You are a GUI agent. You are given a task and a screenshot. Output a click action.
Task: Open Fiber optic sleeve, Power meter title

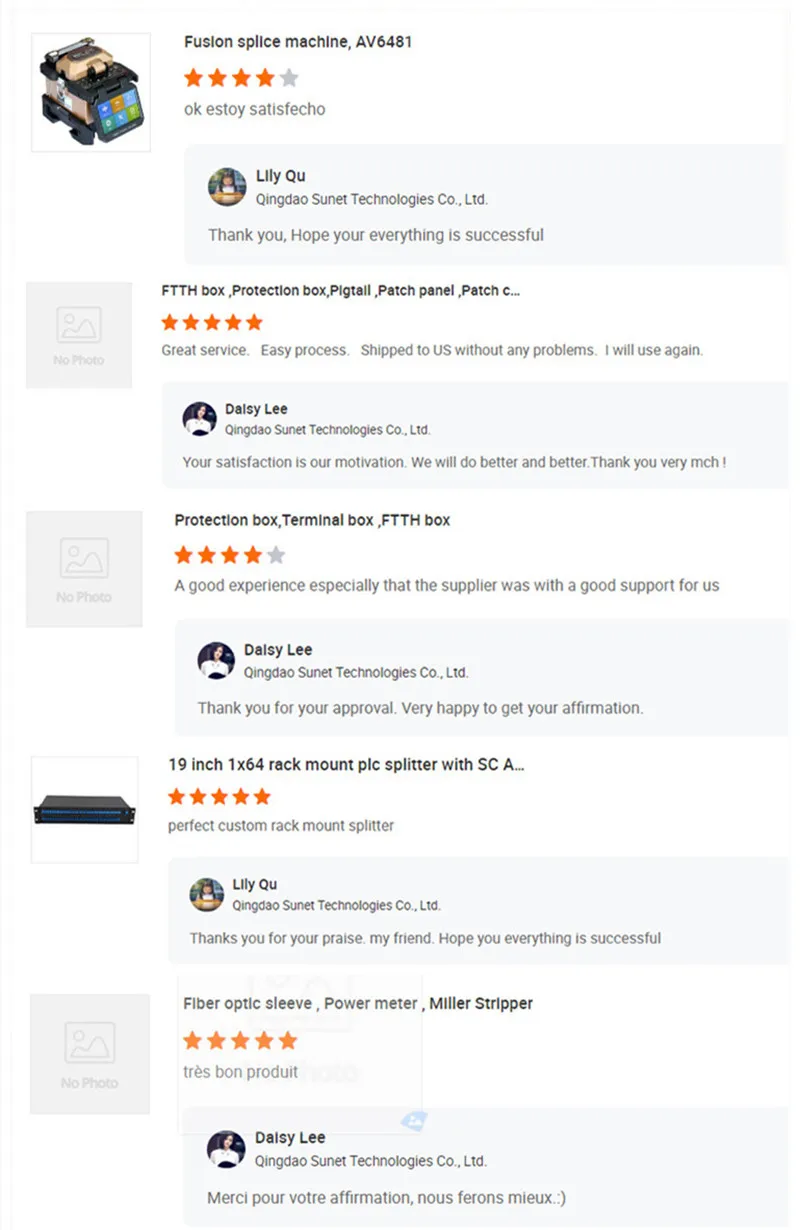click(358, 1003)
